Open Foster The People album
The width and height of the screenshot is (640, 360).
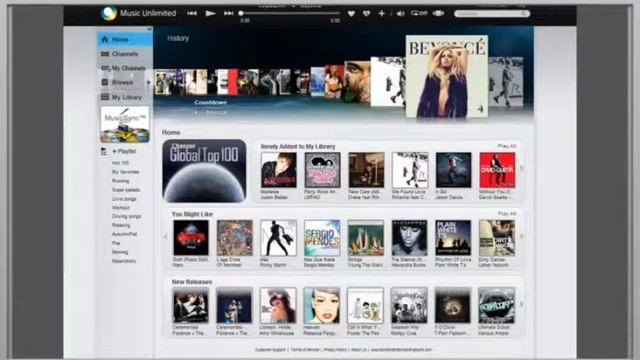[365, 306]
